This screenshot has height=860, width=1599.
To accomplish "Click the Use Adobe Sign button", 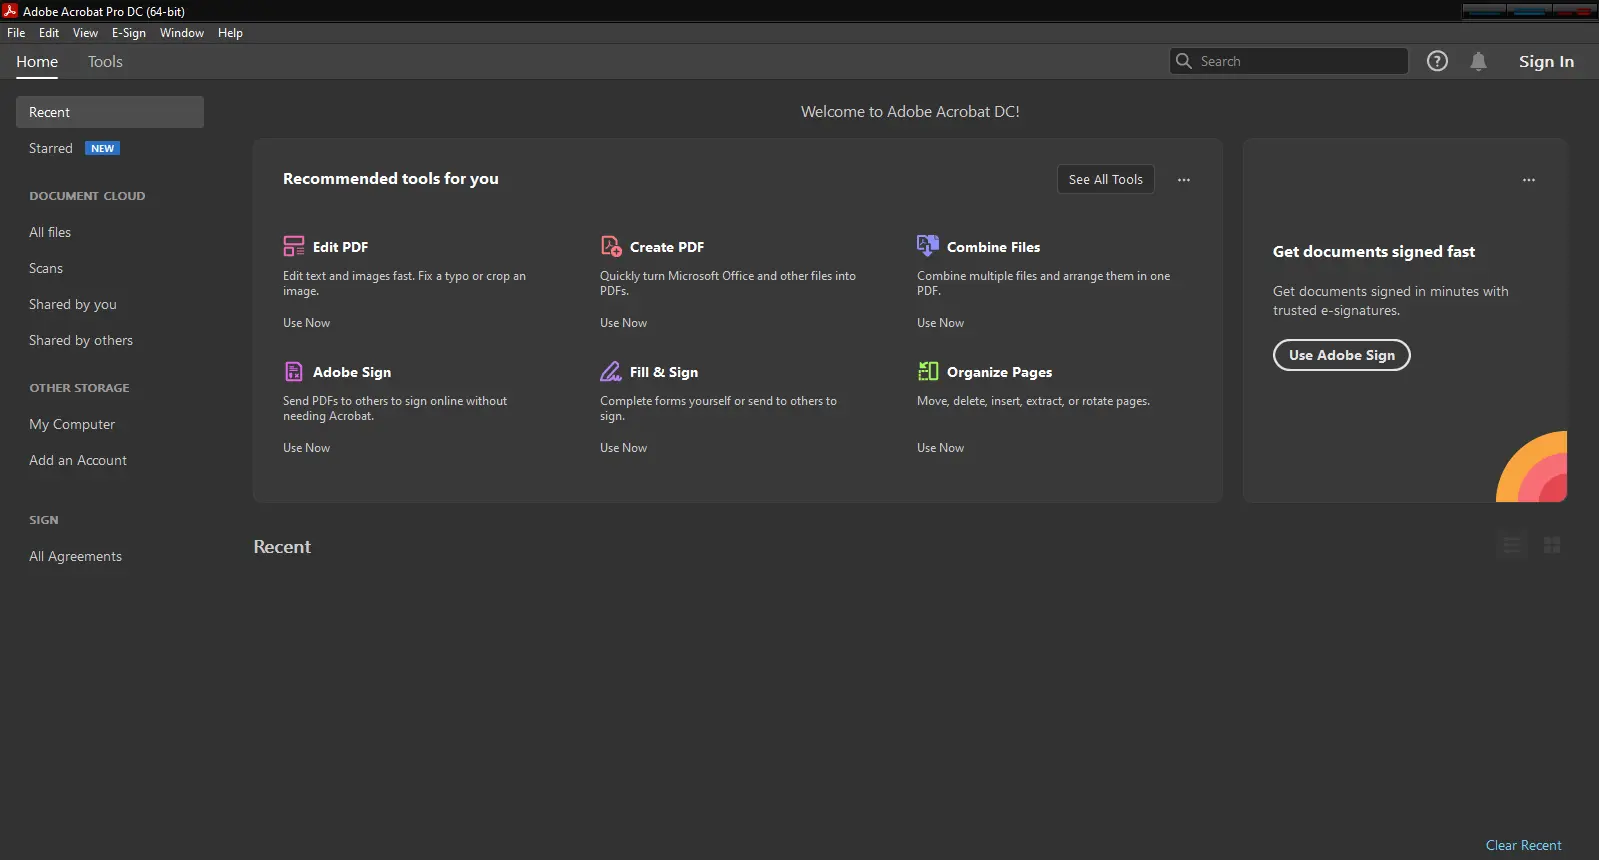I will coord(1341,355).
